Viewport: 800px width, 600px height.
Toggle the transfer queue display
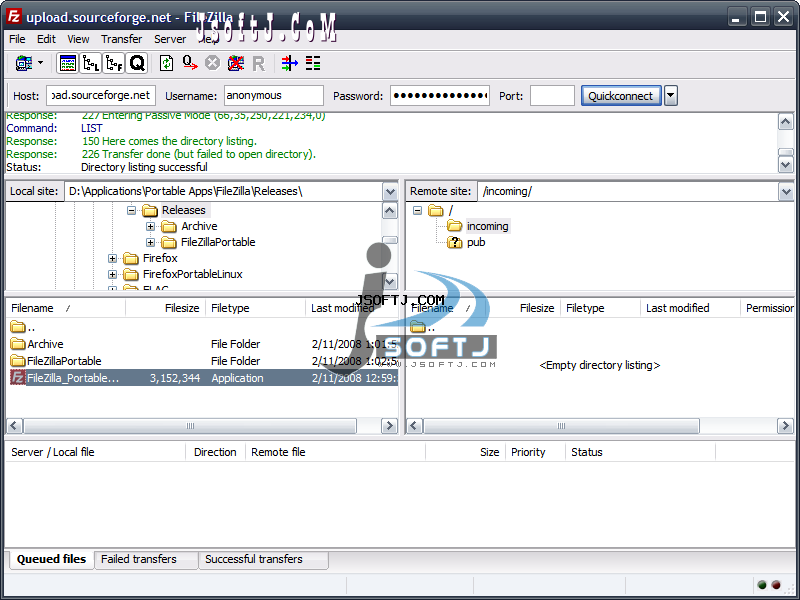pos(137,63)
